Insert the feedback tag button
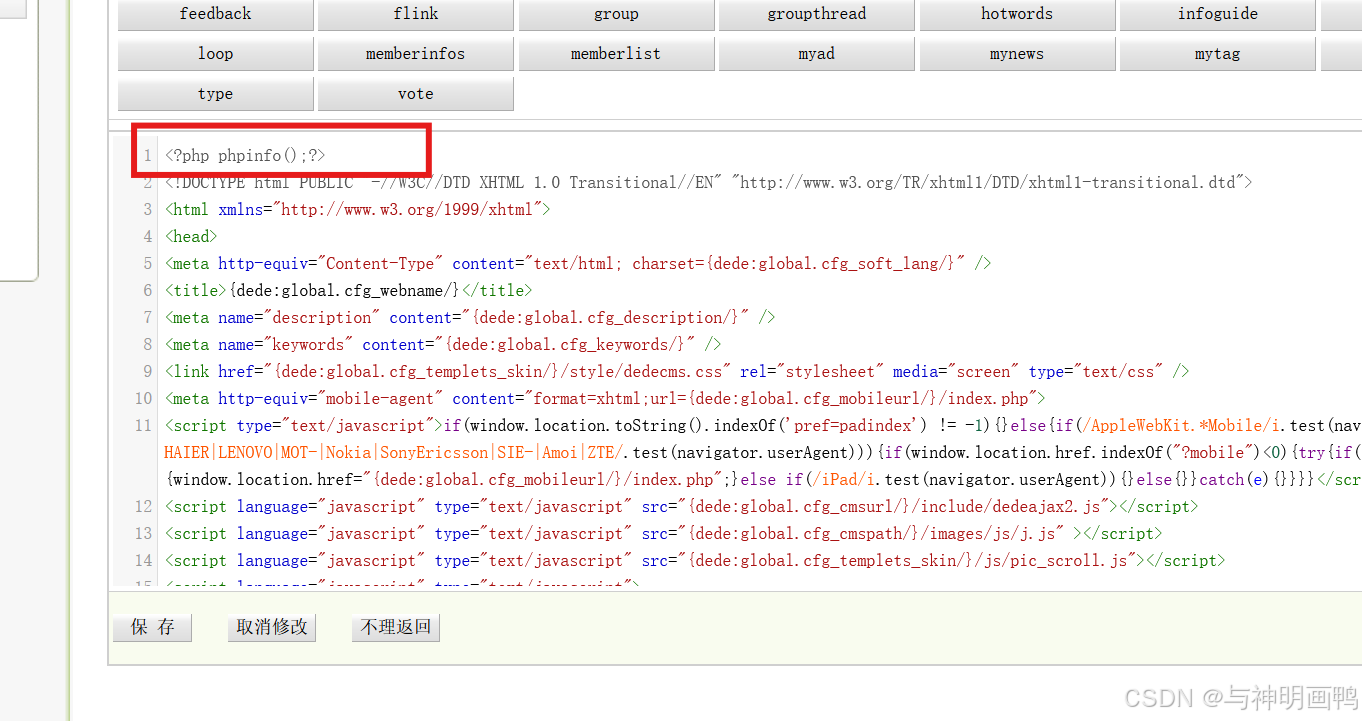Screen dimensions: 1362x721 click(x=215, y=14)
